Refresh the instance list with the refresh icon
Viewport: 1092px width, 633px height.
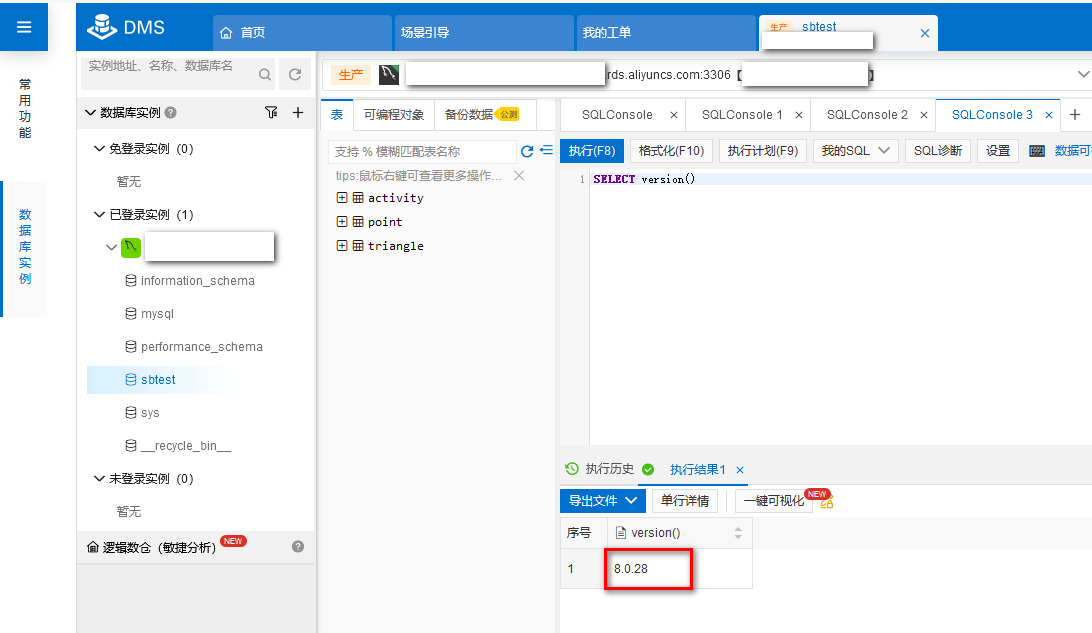click(x=294, y=74)
